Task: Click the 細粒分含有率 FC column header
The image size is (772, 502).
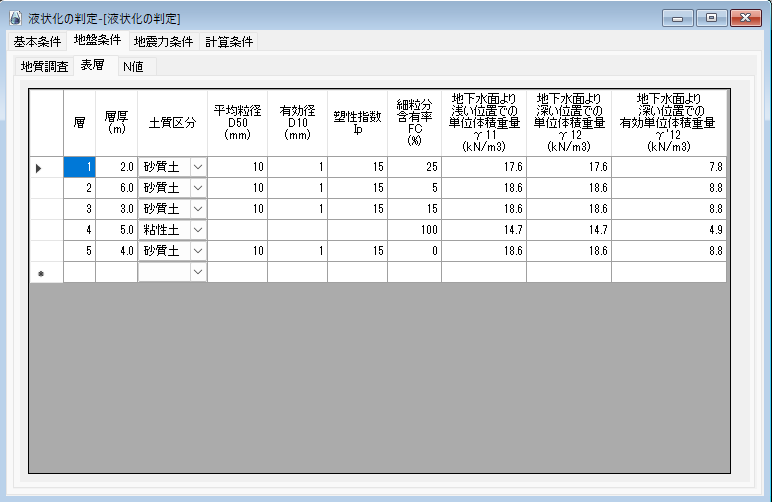Action: click(414, 122)
